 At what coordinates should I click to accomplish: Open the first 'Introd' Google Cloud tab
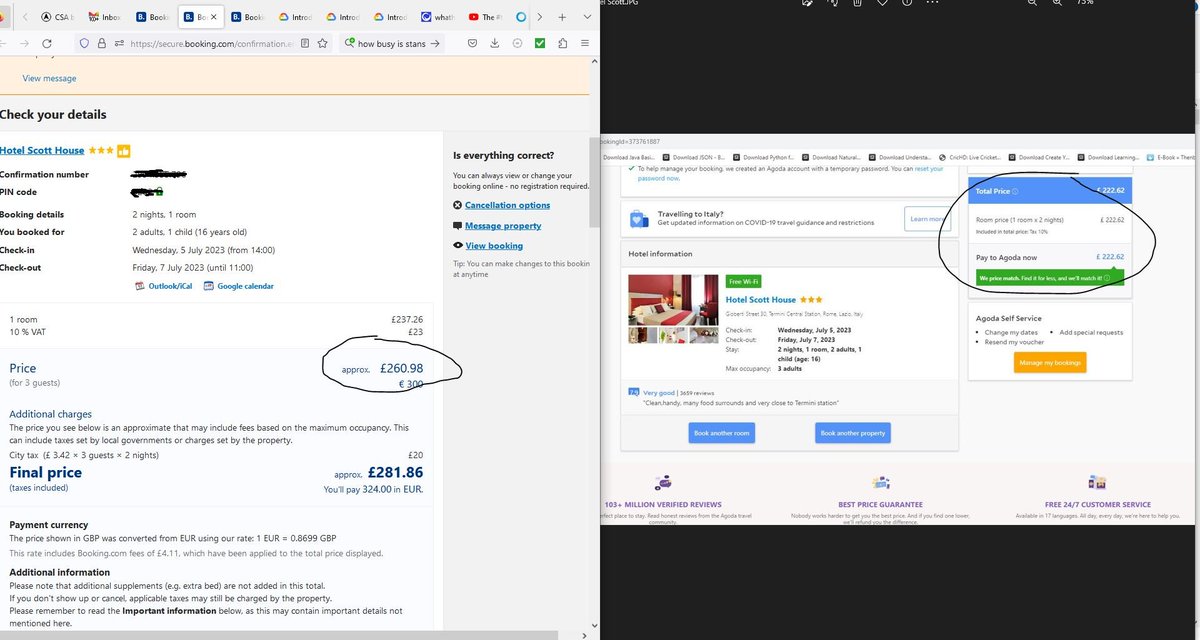296,17
